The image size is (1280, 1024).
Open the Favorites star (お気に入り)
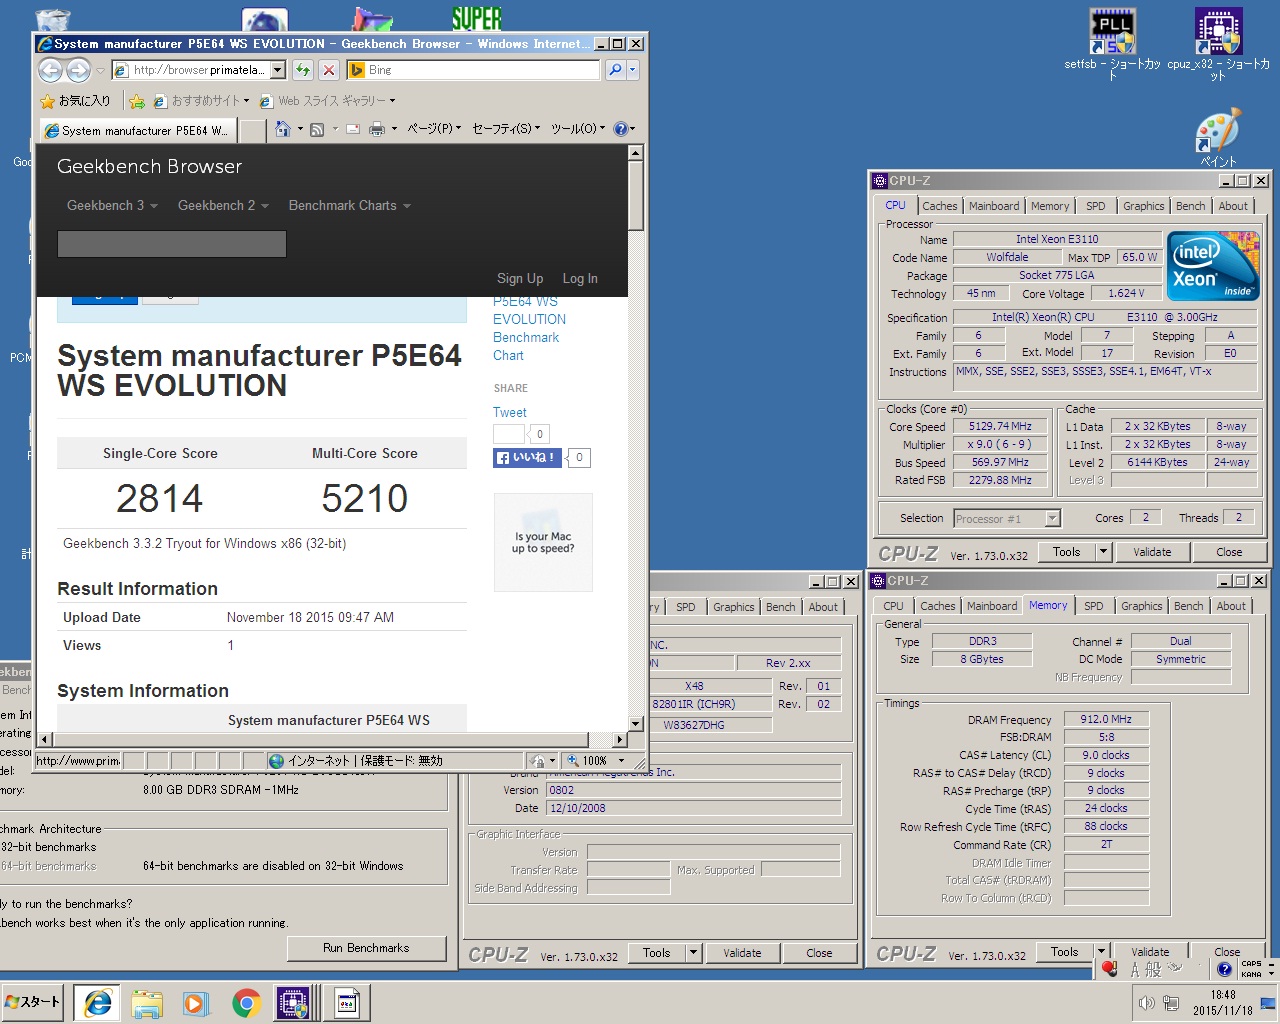click(75, 101)
